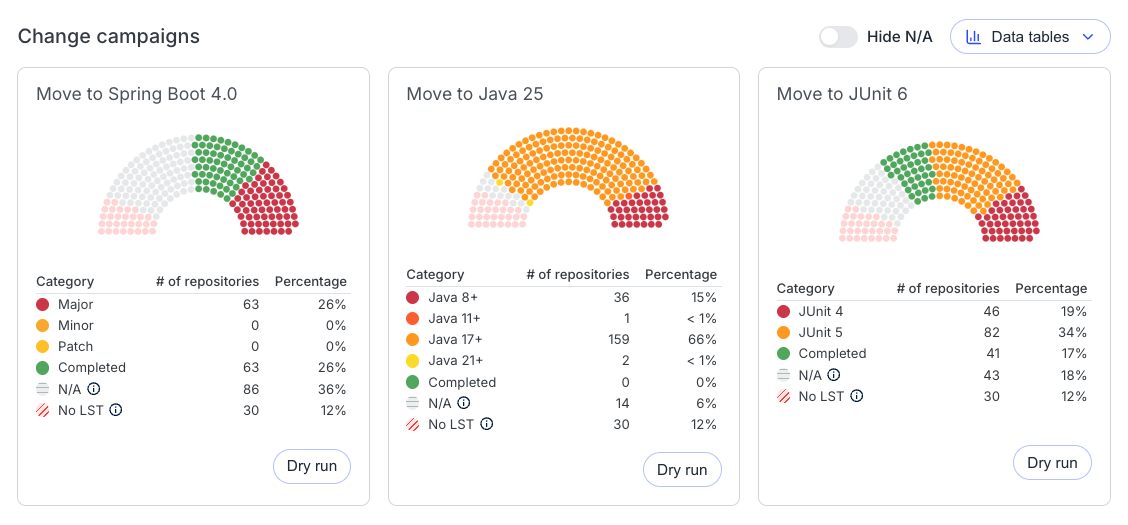The image size is (1128, 525).
Task: Click the Move to Spring Boot 4.0 title
Action: coord(137,94)
